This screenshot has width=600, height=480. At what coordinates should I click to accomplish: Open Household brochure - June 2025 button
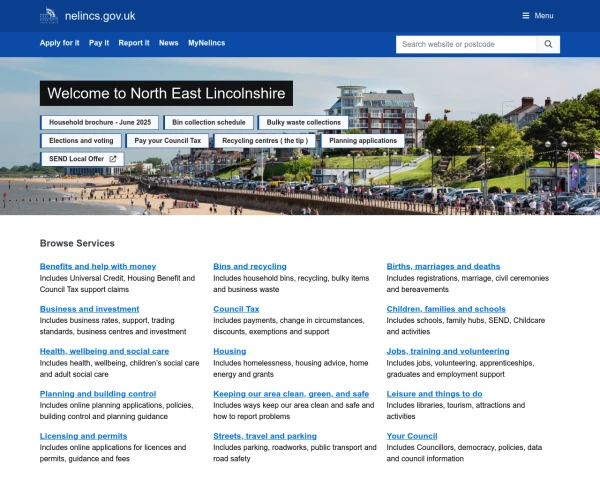(99, 122)
